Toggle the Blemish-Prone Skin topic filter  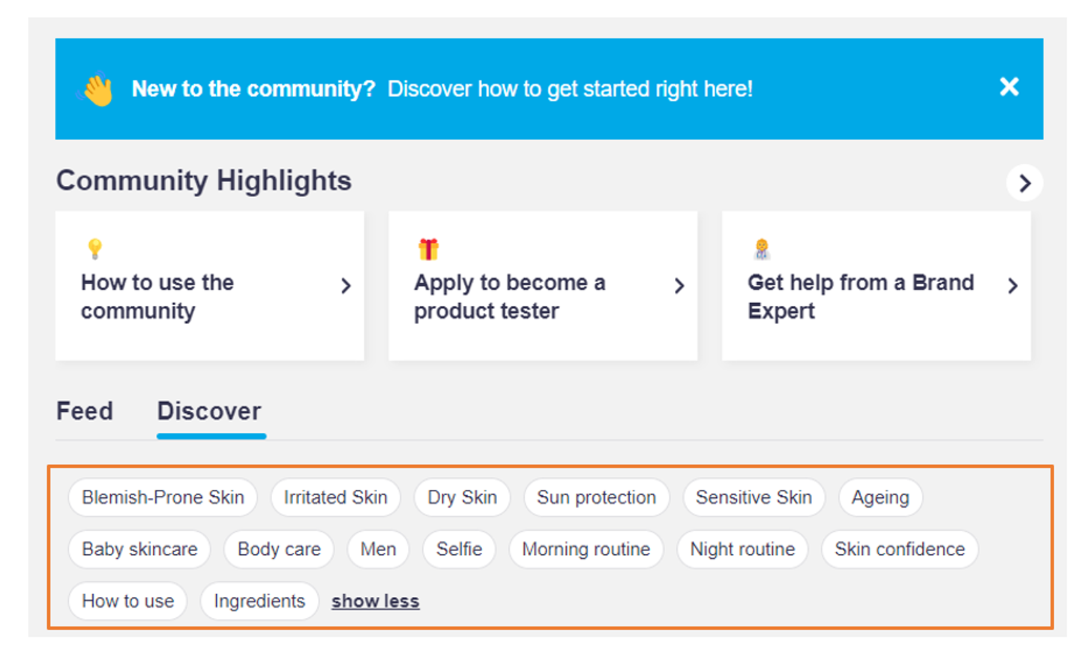coord(163,497)
